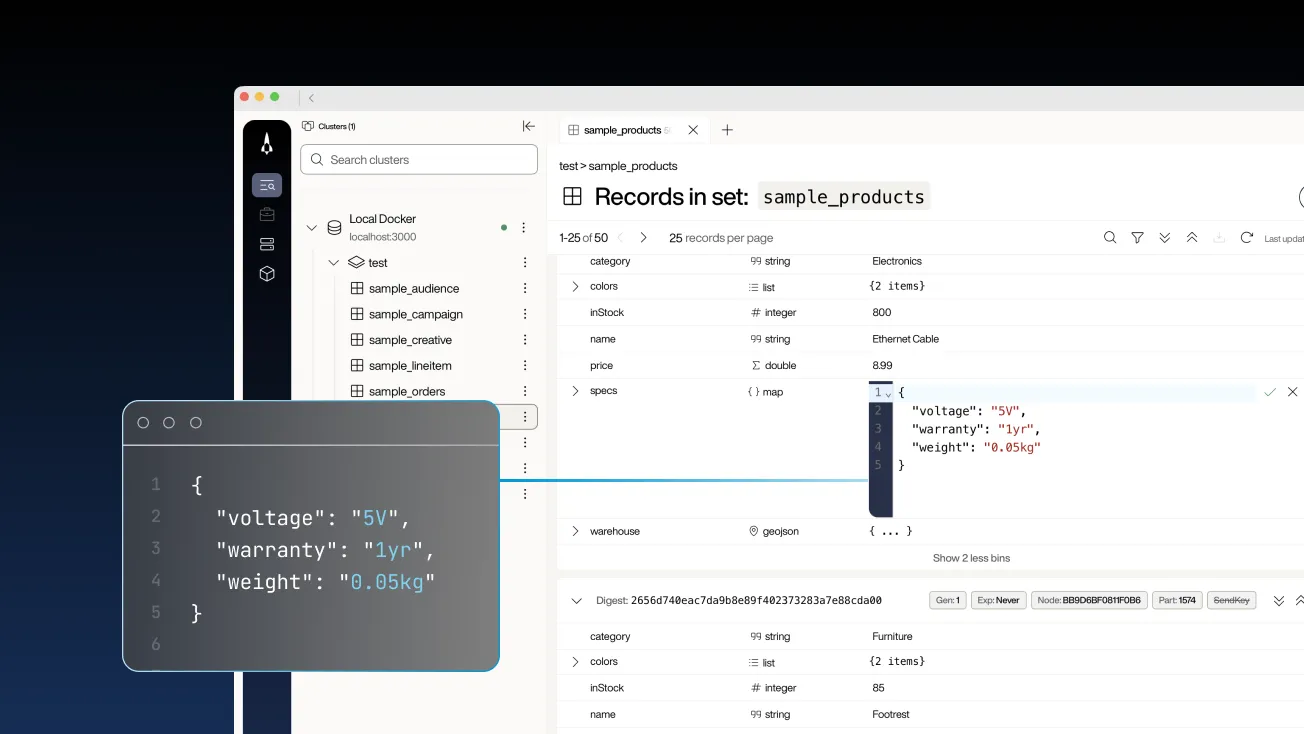Refresh records with the reload icon
Image resolution: width=1304 pixels, height=734 pixels.
(x=1246, y=237)
